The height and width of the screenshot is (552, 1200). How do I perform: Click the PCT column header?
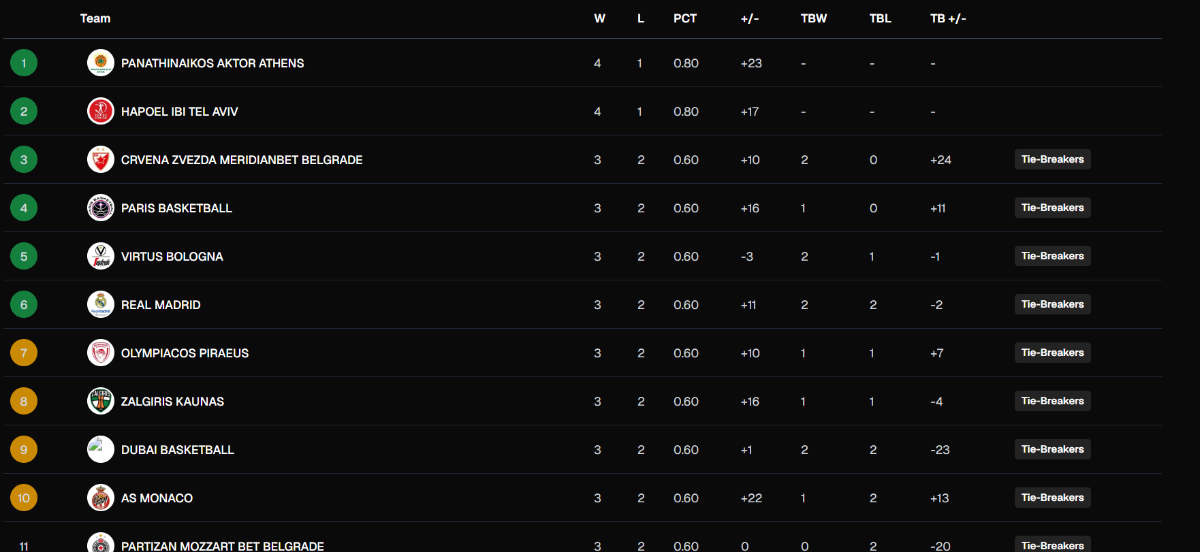tap(685, 19)
